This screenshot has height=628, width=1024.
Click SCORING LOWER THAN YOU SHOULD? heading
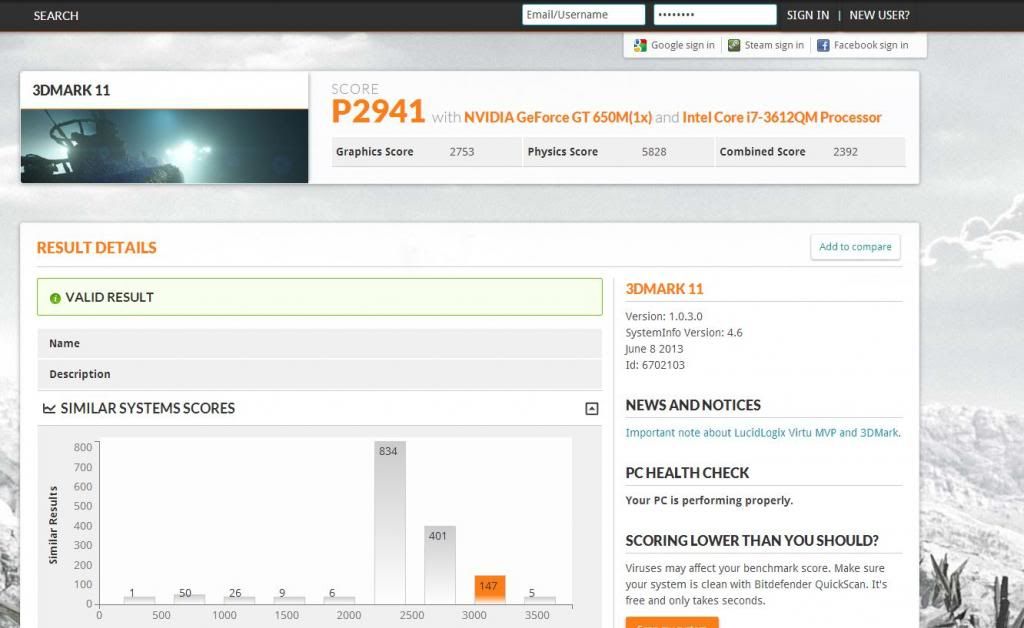(752, 541)
